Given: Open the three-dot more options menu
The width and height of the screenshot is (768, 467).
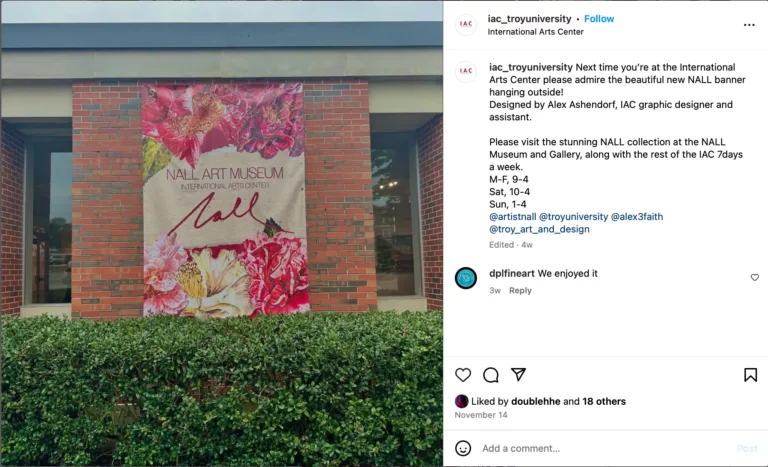Looking at the screenshot, I should point(749,25).
